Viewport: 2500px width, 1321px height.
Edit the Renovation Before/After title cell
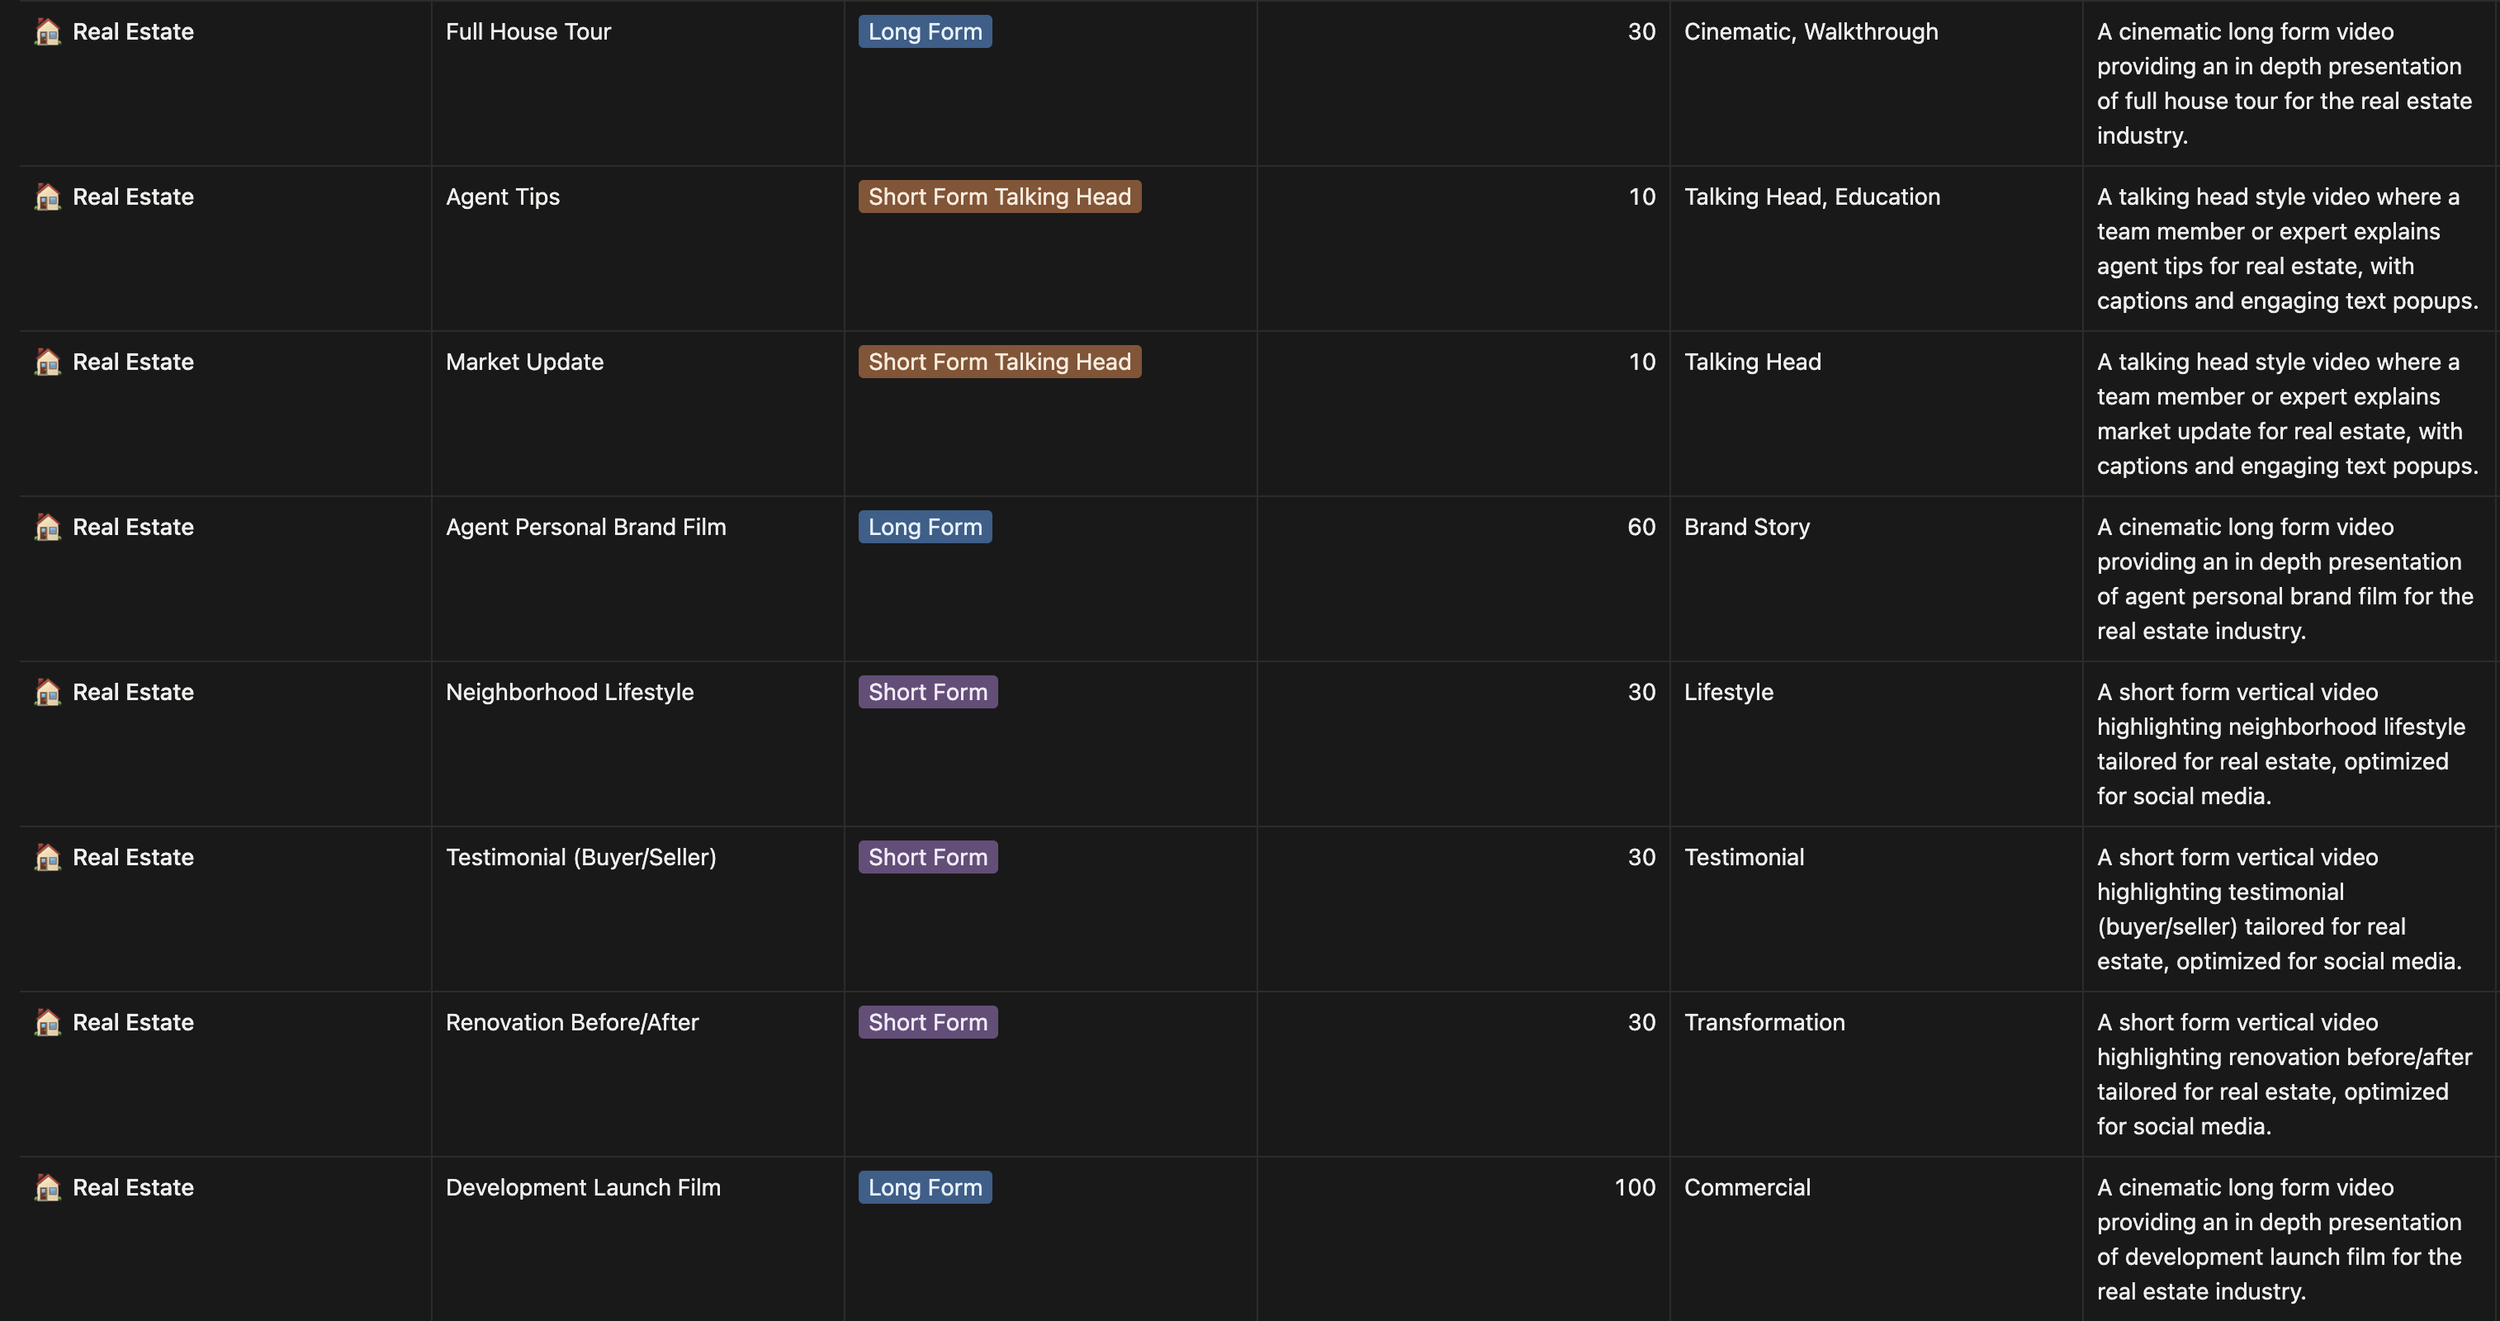pyautogui.click(x=571, y=1022)
